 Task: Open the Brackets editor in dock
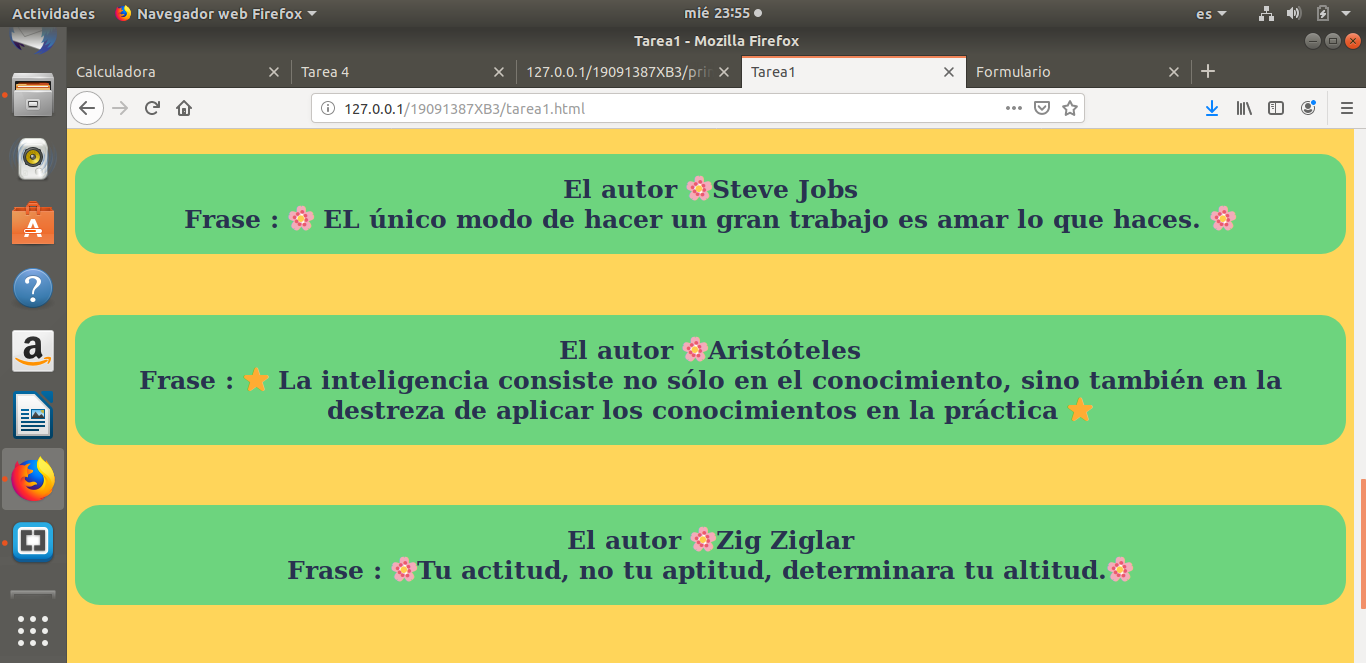[x=33, y=543]
